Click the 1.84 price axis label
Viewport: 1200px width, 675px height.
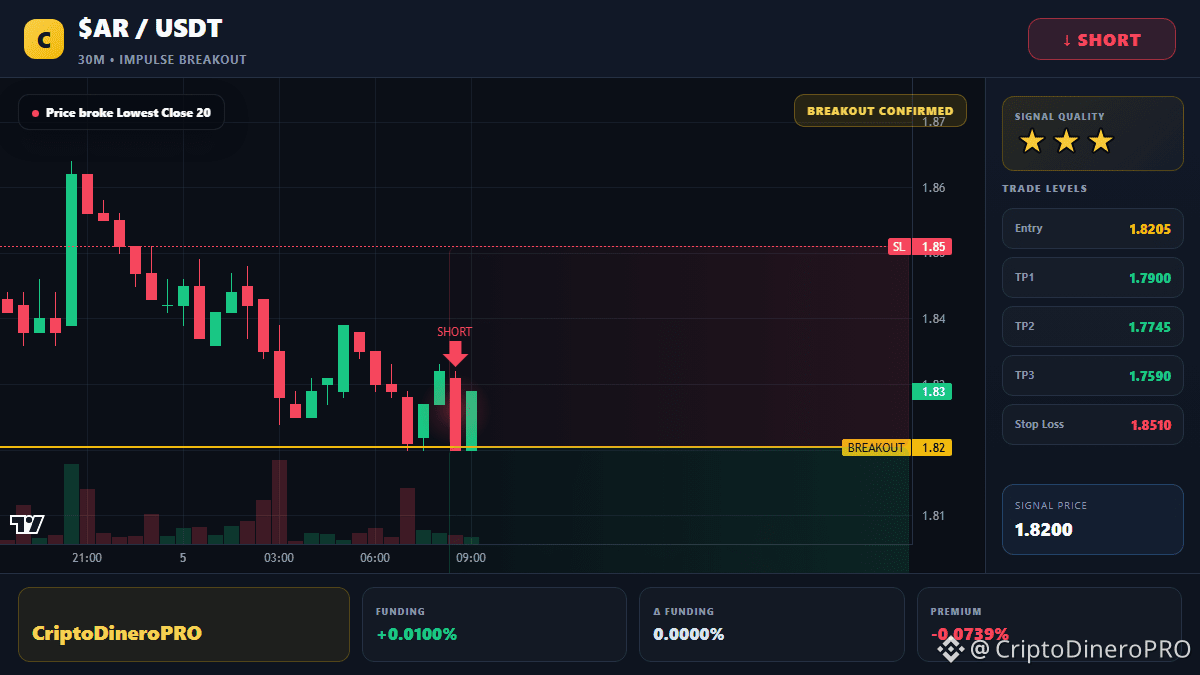934,319
